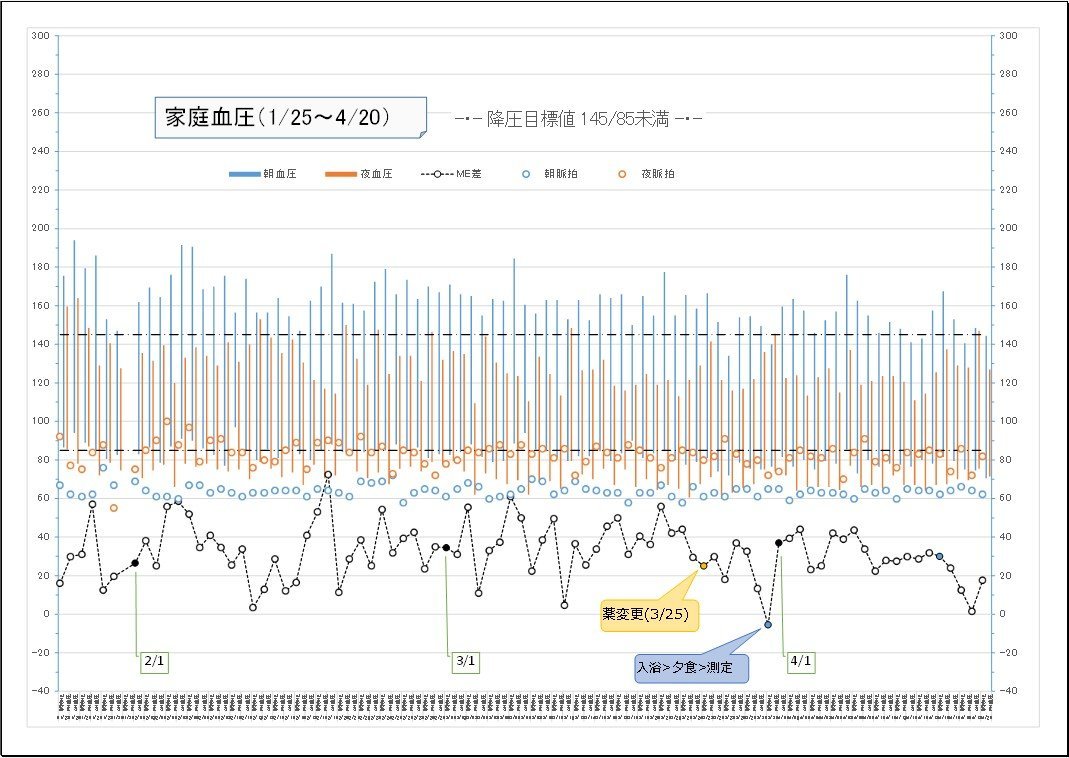Click the orange-filled ME差 point above 薬変更 callout
Screen dimensions: 1069x758
click(x=704, y=566)
